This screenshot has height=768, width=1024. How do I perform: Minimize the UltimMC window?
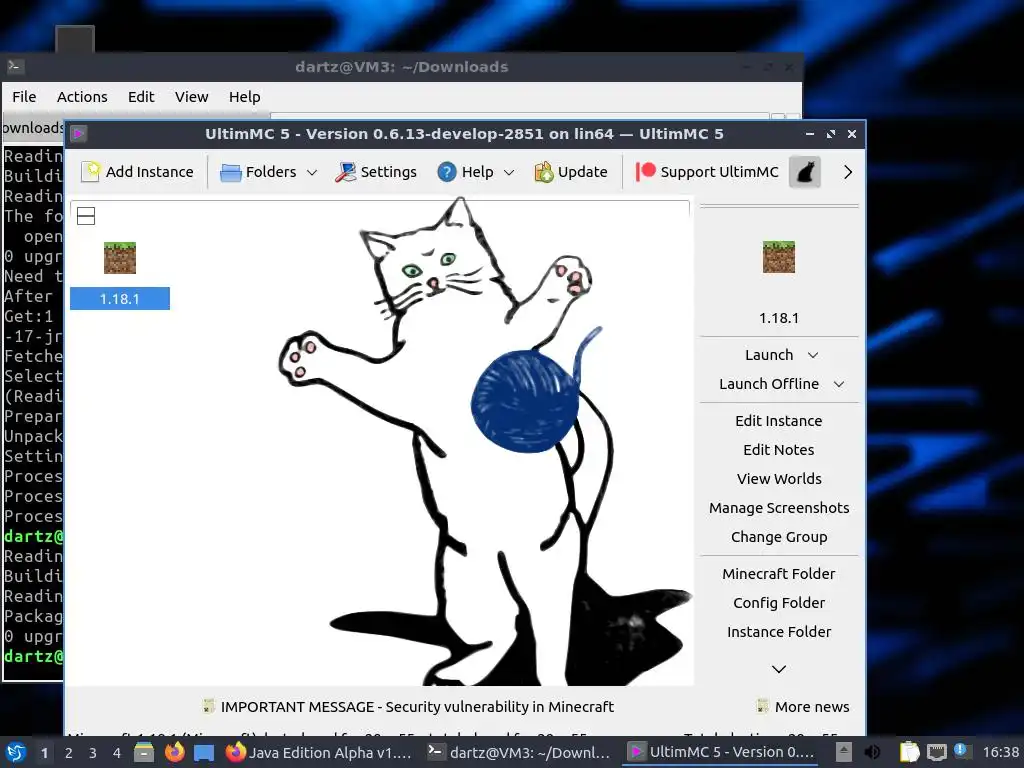(810, 134)
